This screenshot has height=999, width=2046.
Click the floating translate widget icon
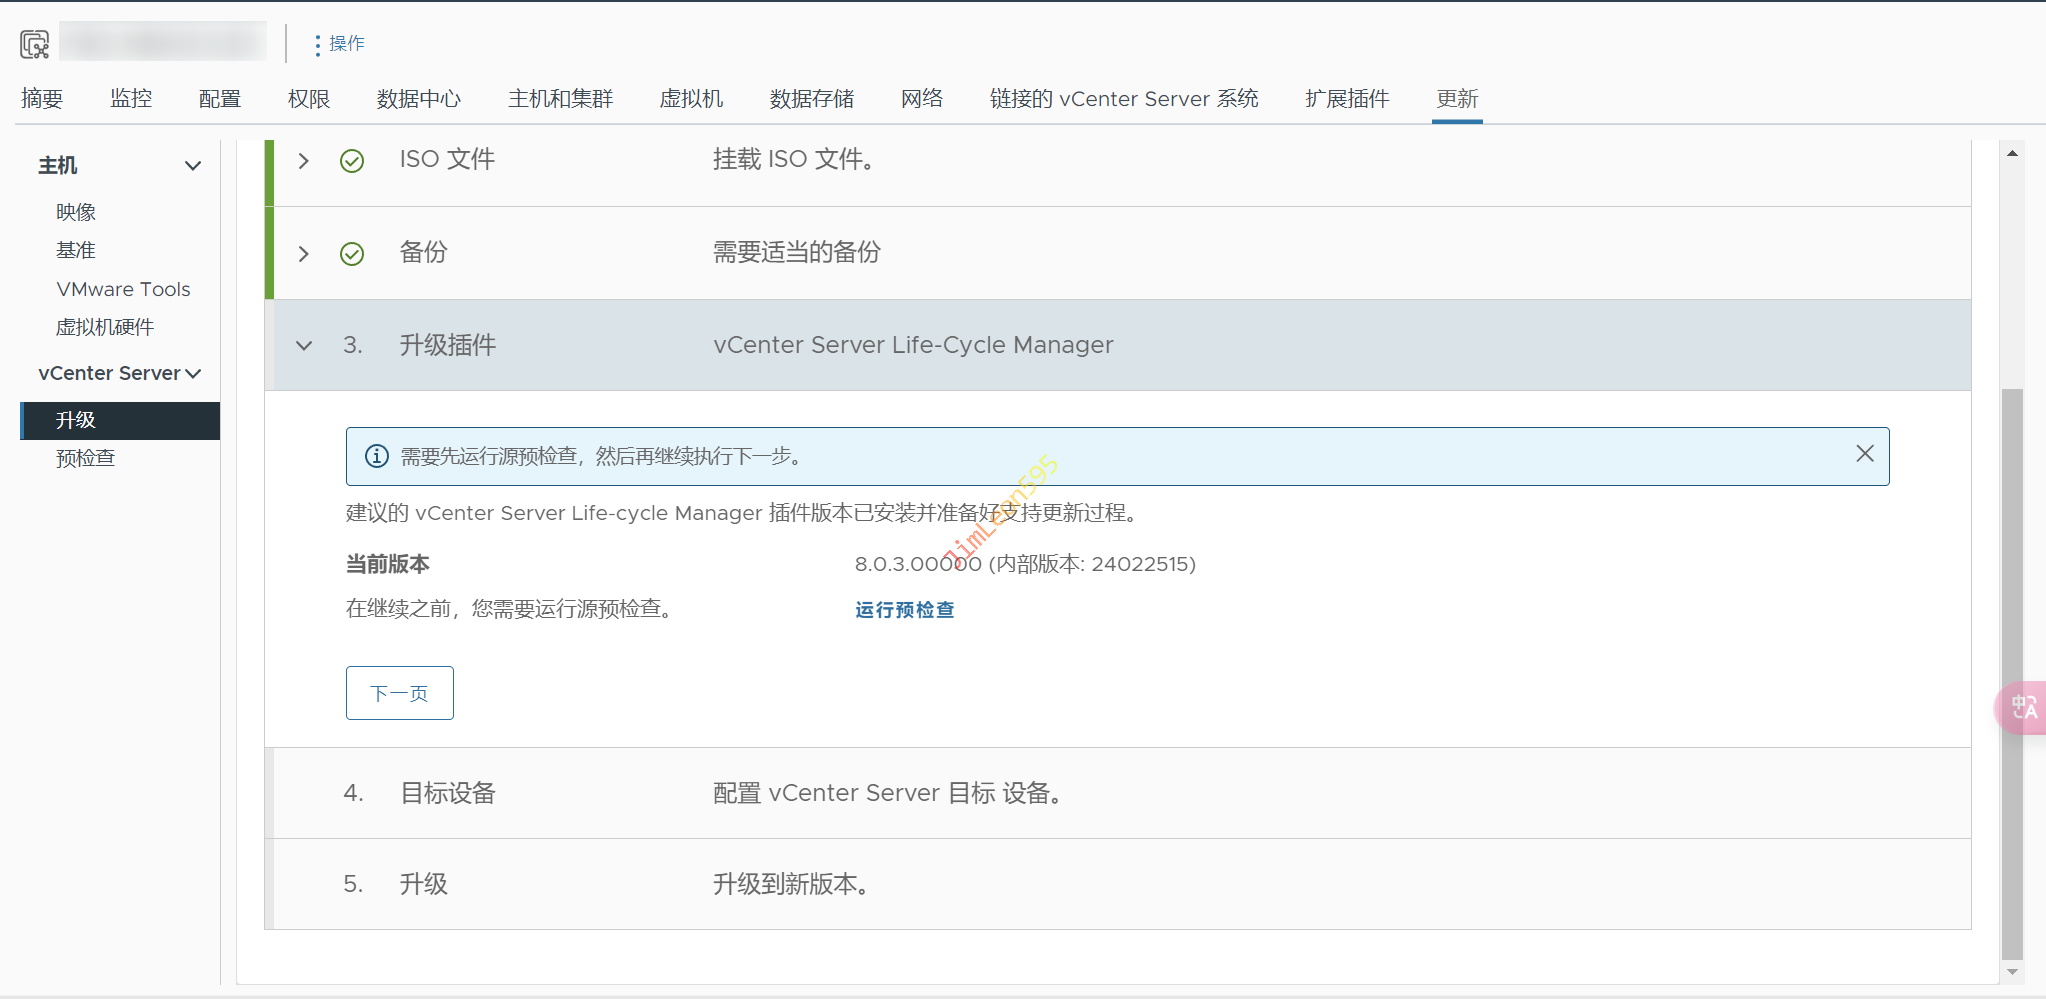(2023, 708)
